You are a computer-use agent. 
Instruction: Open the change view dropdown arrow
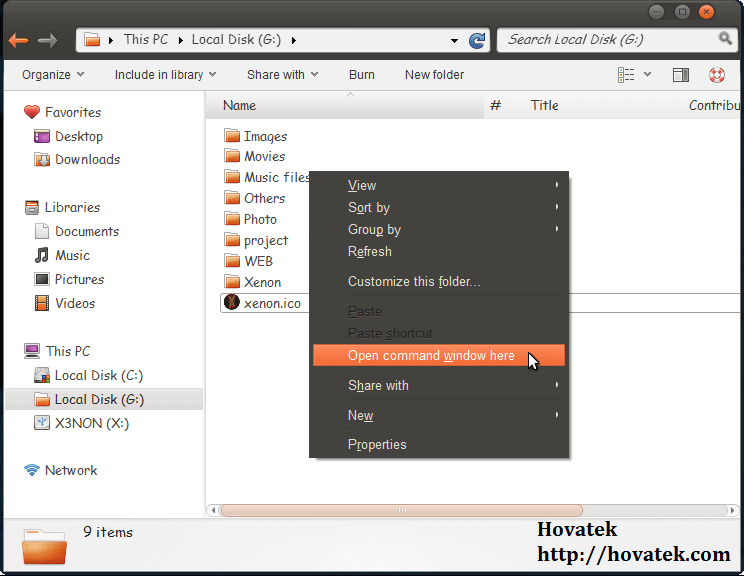[647, 75]
